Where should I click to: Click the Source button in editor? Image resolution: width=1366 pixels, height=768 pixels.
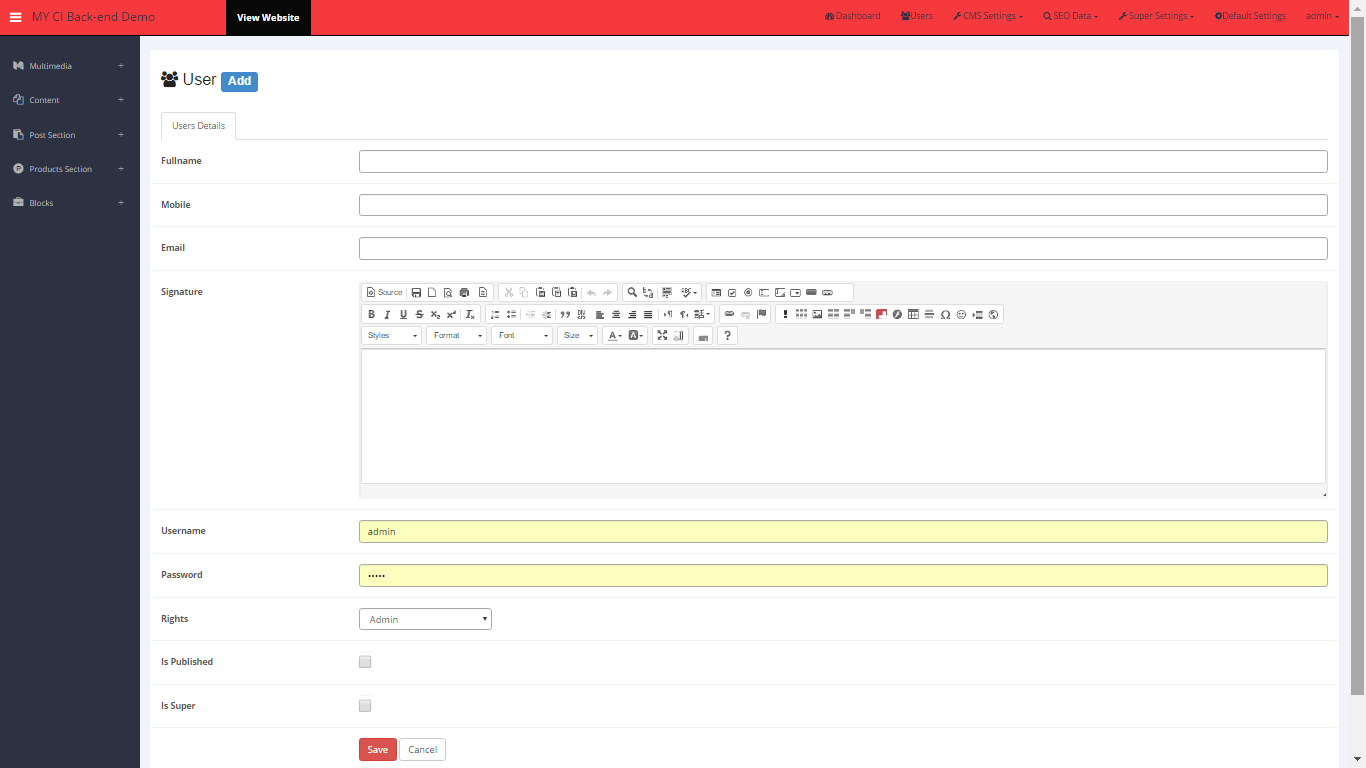[385, 293]
